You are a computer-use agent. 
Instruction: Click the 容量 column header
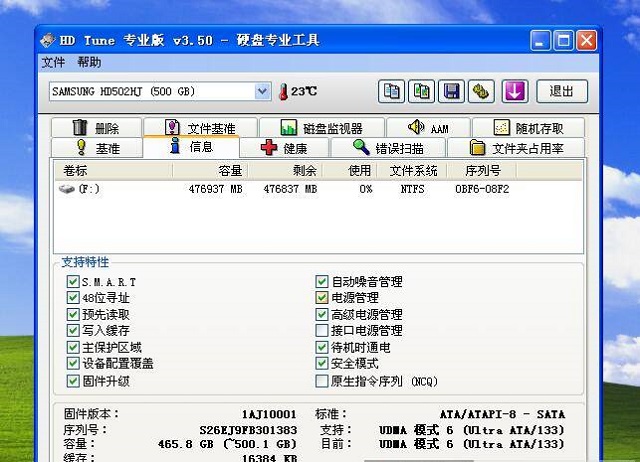click(210, 171)
